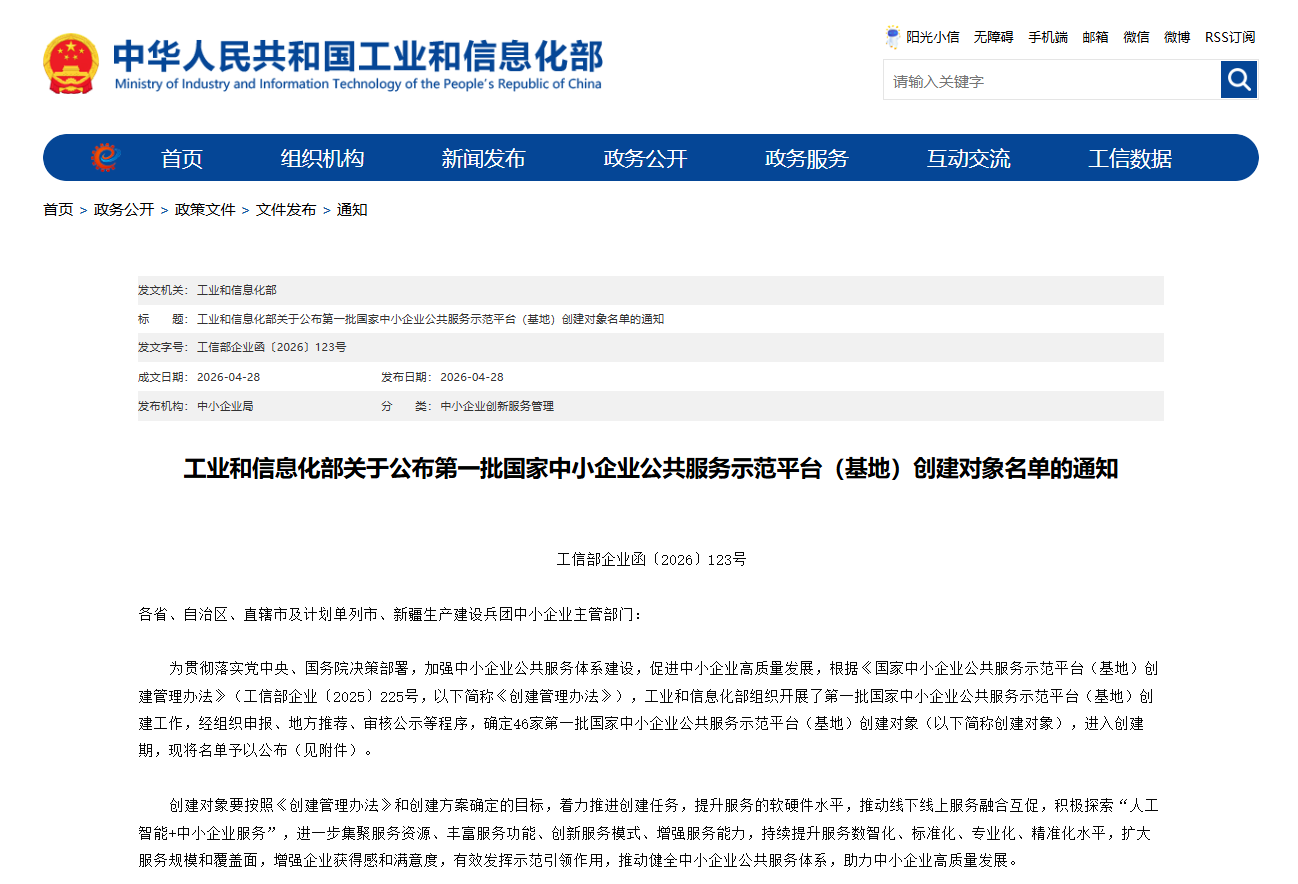
Task: Click the red gear icon in navigation bar
Action: [104, 157]
